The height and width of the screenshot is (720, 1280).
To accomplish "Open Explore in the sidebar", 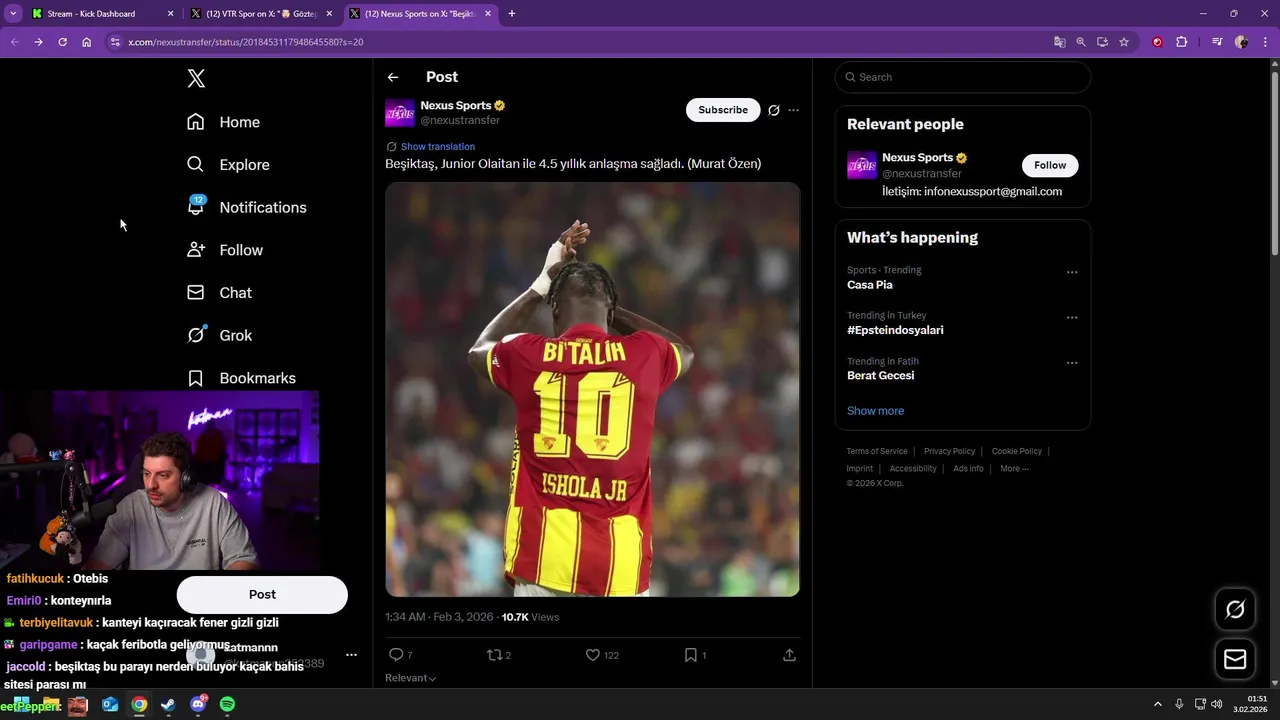I will click(x=228, y=165).
